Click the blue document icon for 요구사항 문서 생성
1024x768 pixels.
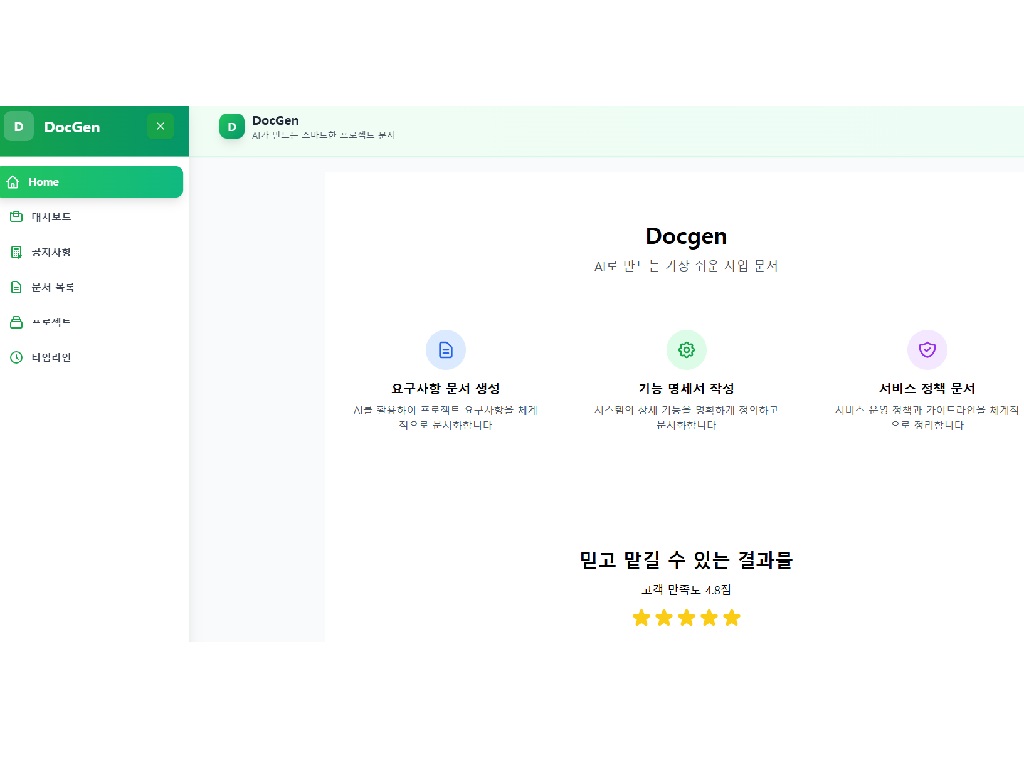coord(446,350)
